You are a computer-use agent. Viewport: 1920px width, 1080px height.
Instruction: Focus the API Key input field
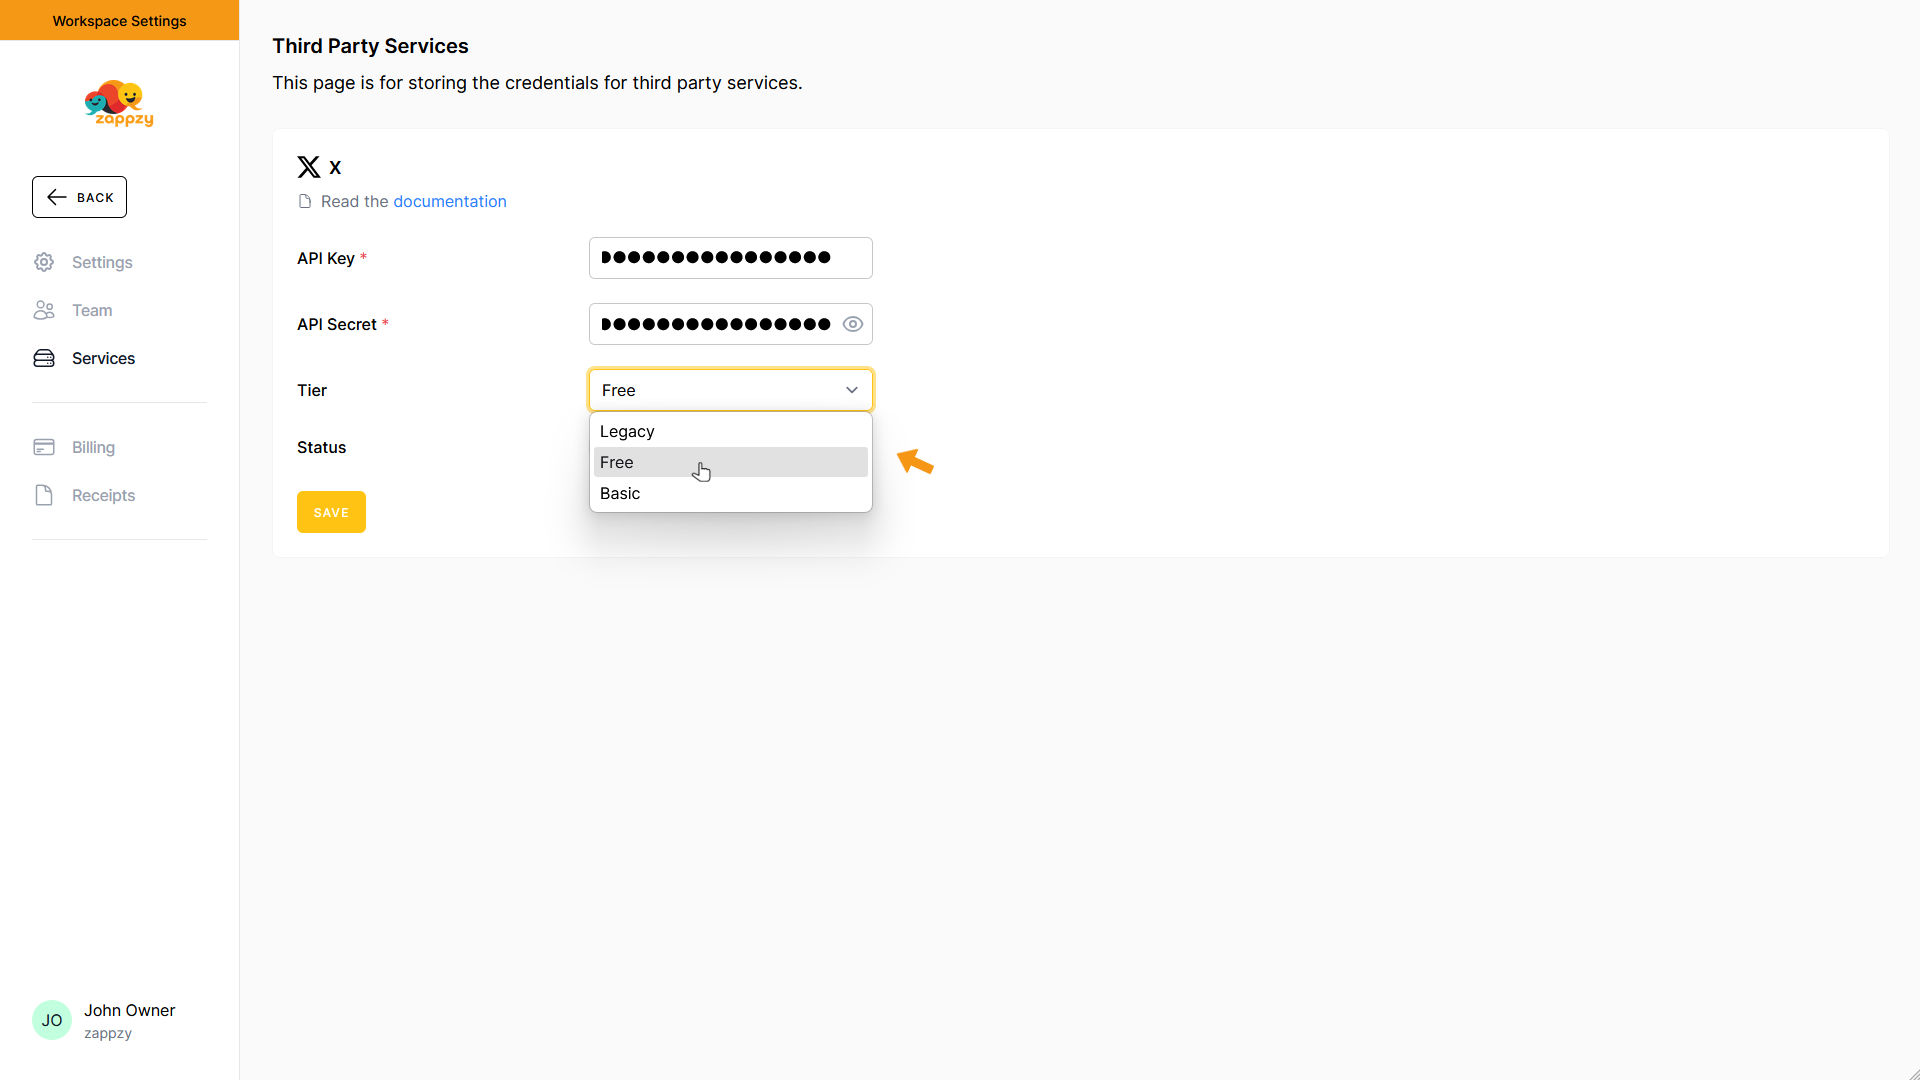click(730, 258)
